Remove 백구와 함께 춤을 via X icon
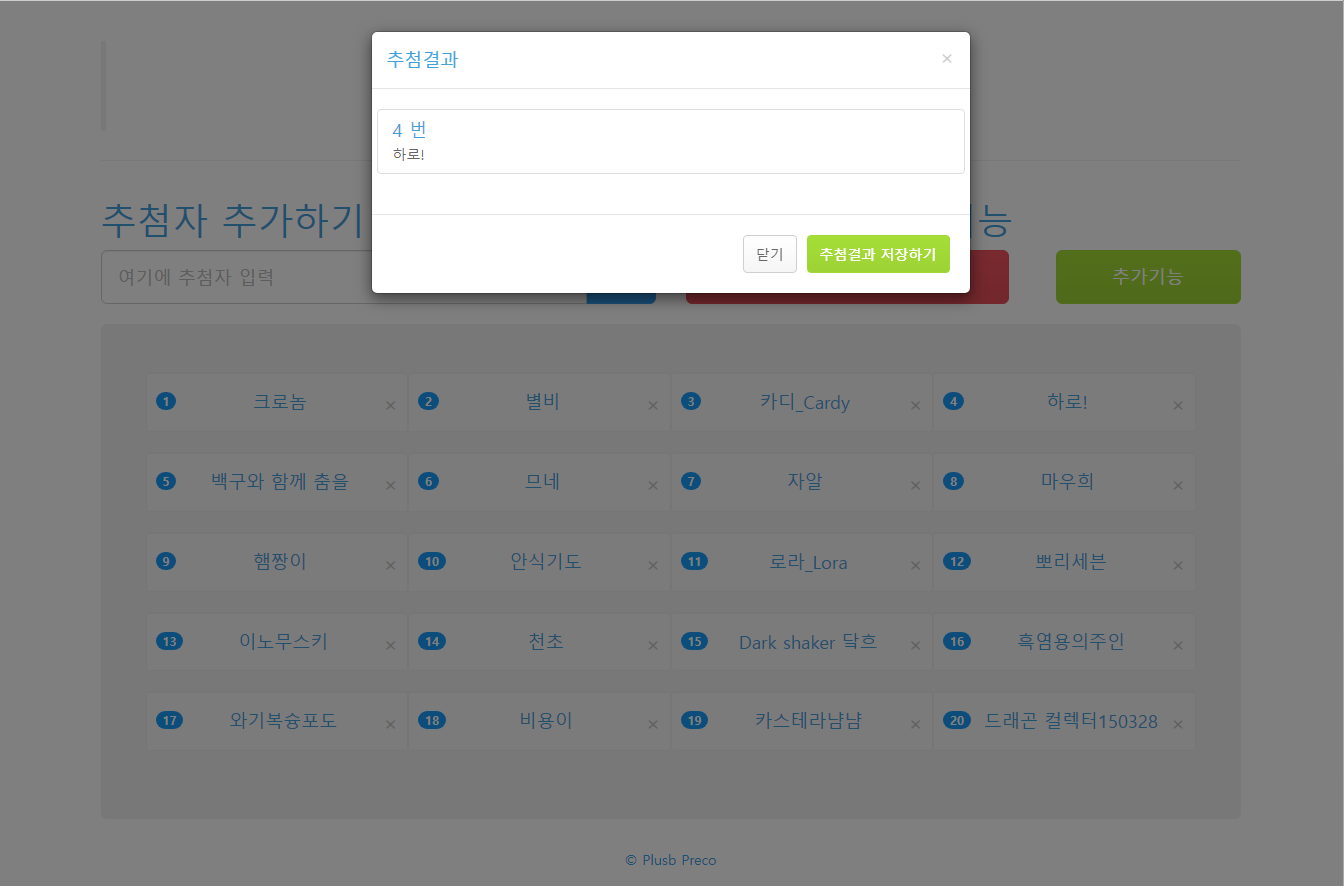Viewport: 1344px width, 886px height. pos(391,485)
